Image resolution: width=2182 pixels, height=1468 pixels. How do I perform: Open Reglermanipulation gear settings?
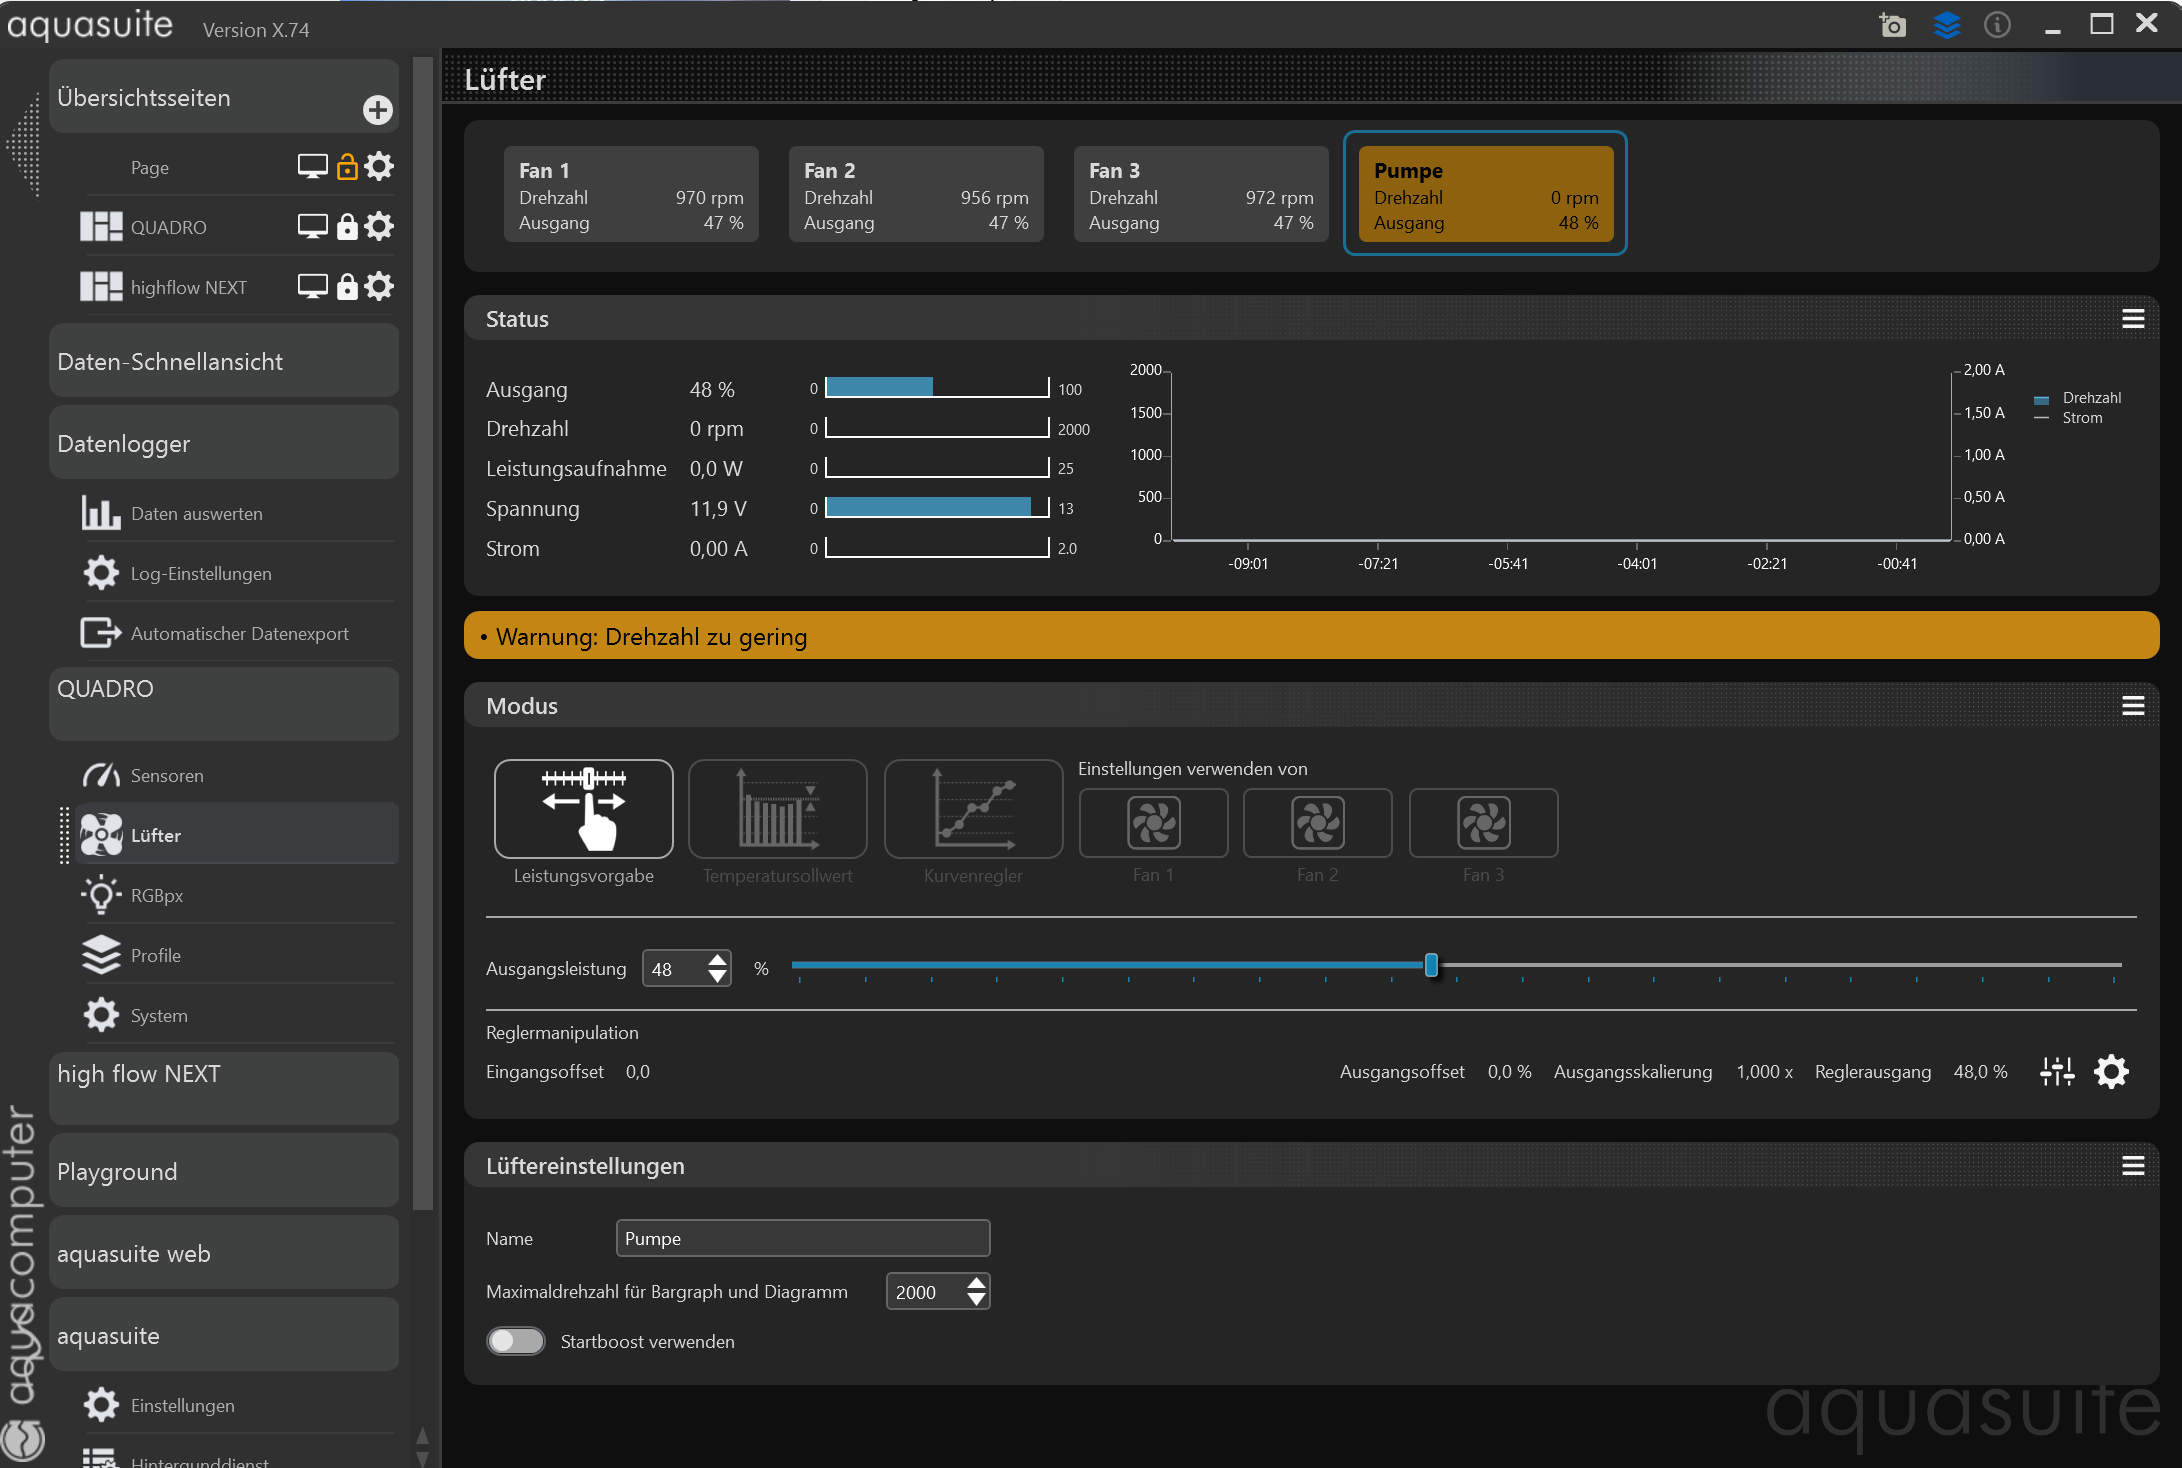click(x=2111, y=1072)
